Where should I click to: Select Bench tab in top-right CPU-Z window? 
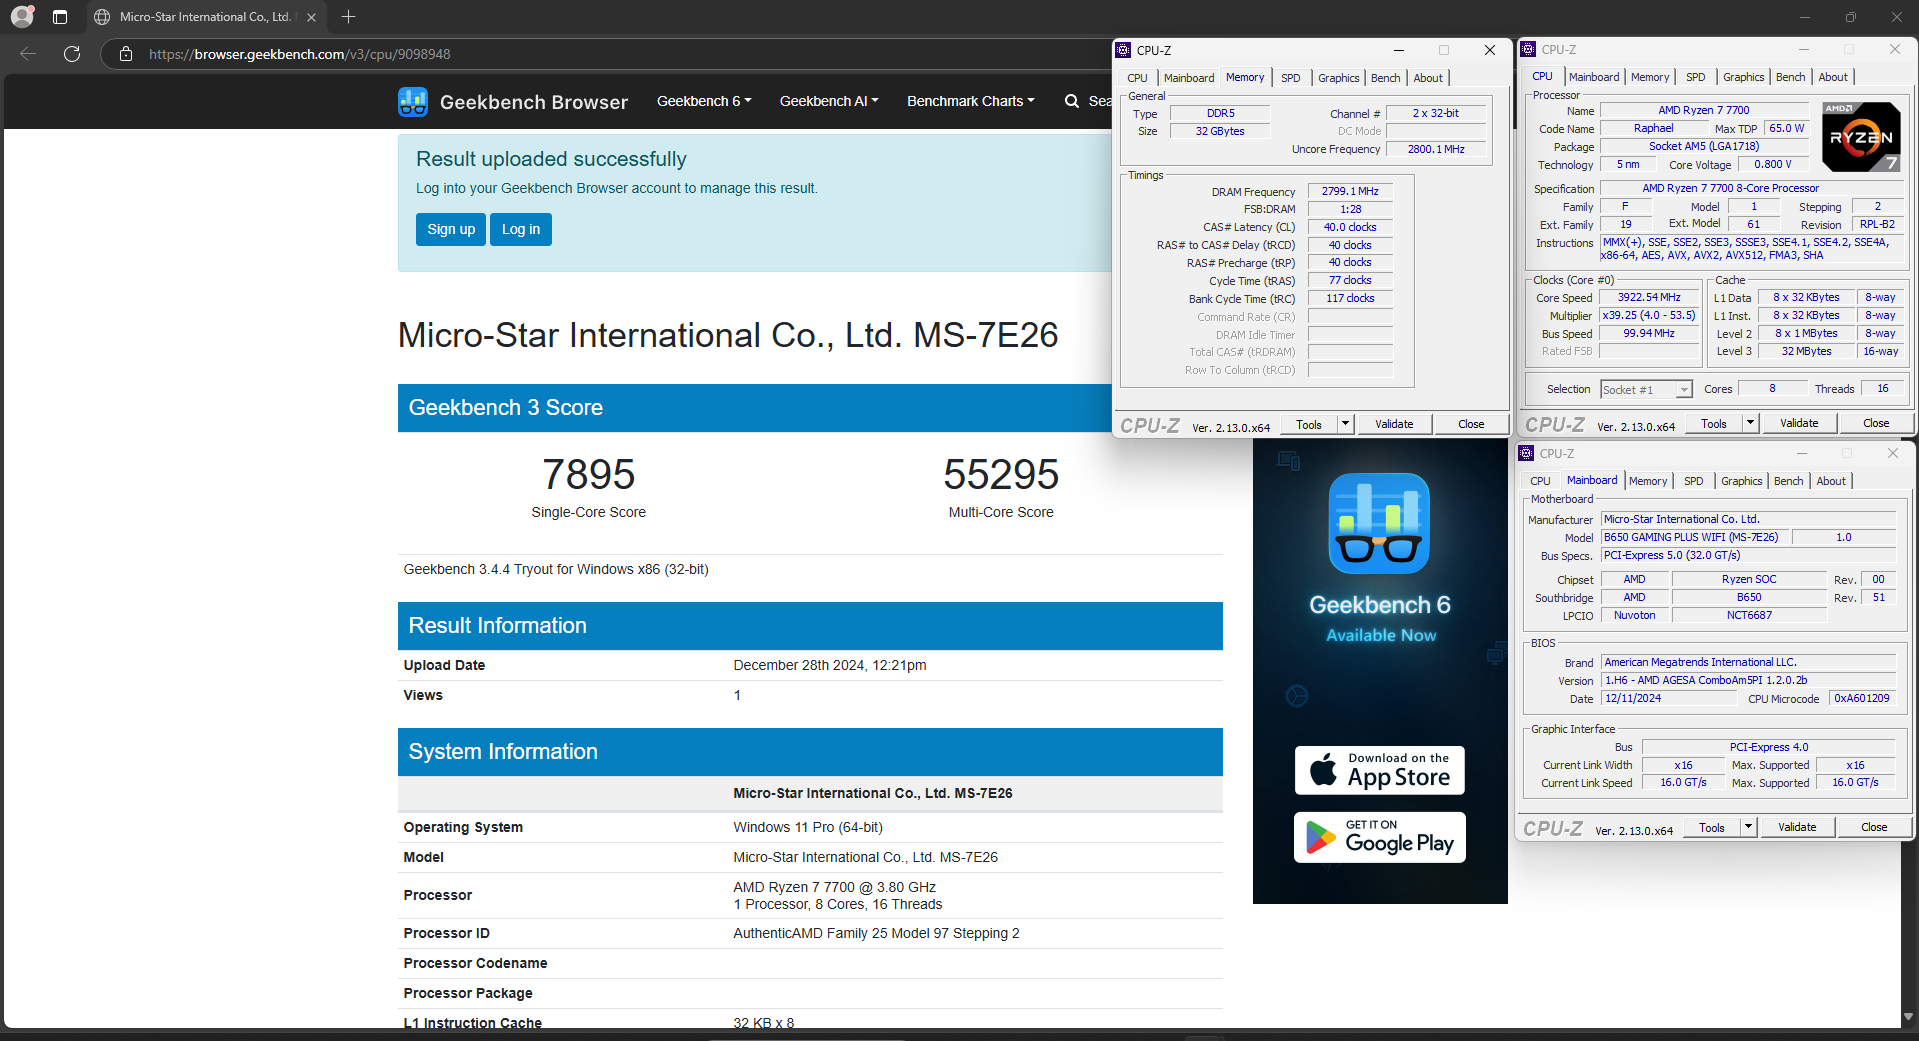pos(1790,77)
